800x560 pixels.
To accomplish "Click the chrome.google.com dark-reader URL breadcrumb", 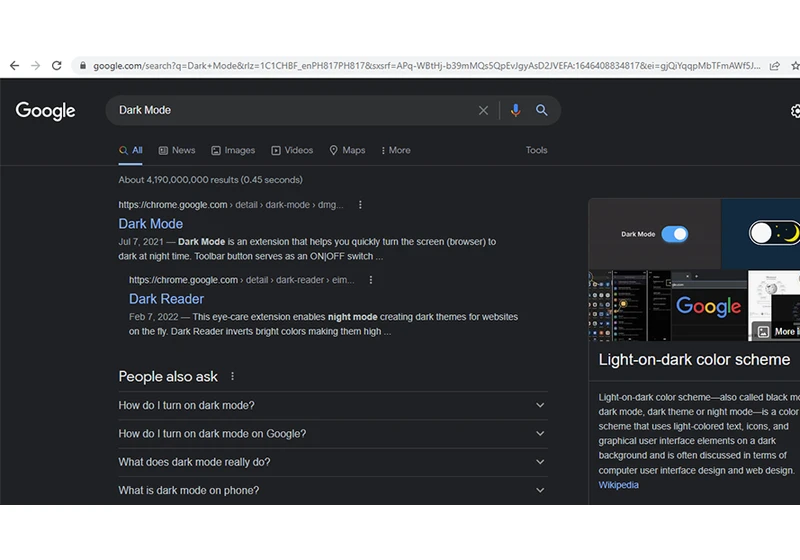I will (x=241, y=280).
